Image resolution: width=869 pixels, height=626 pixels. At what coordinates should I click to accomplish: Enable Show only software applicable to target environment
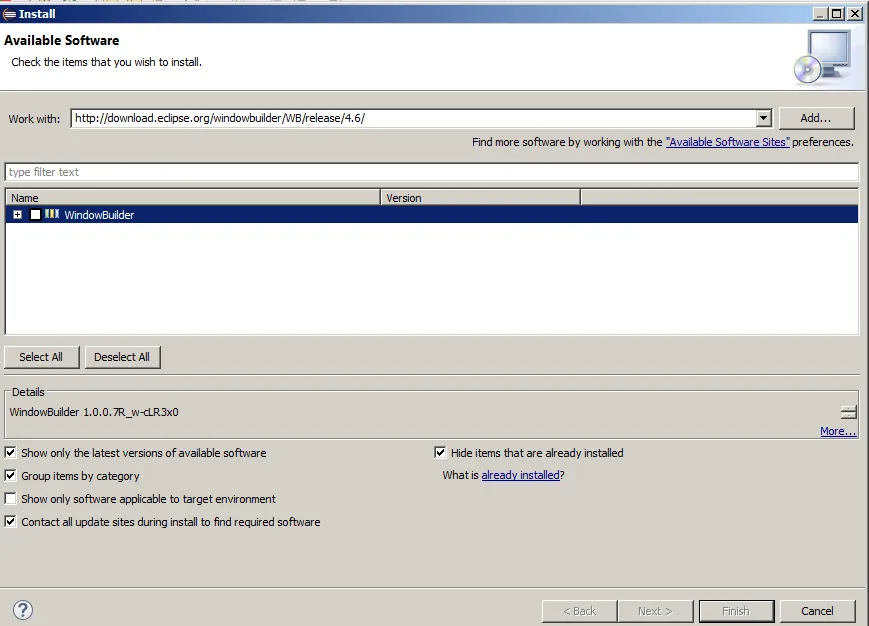point(11,499)
